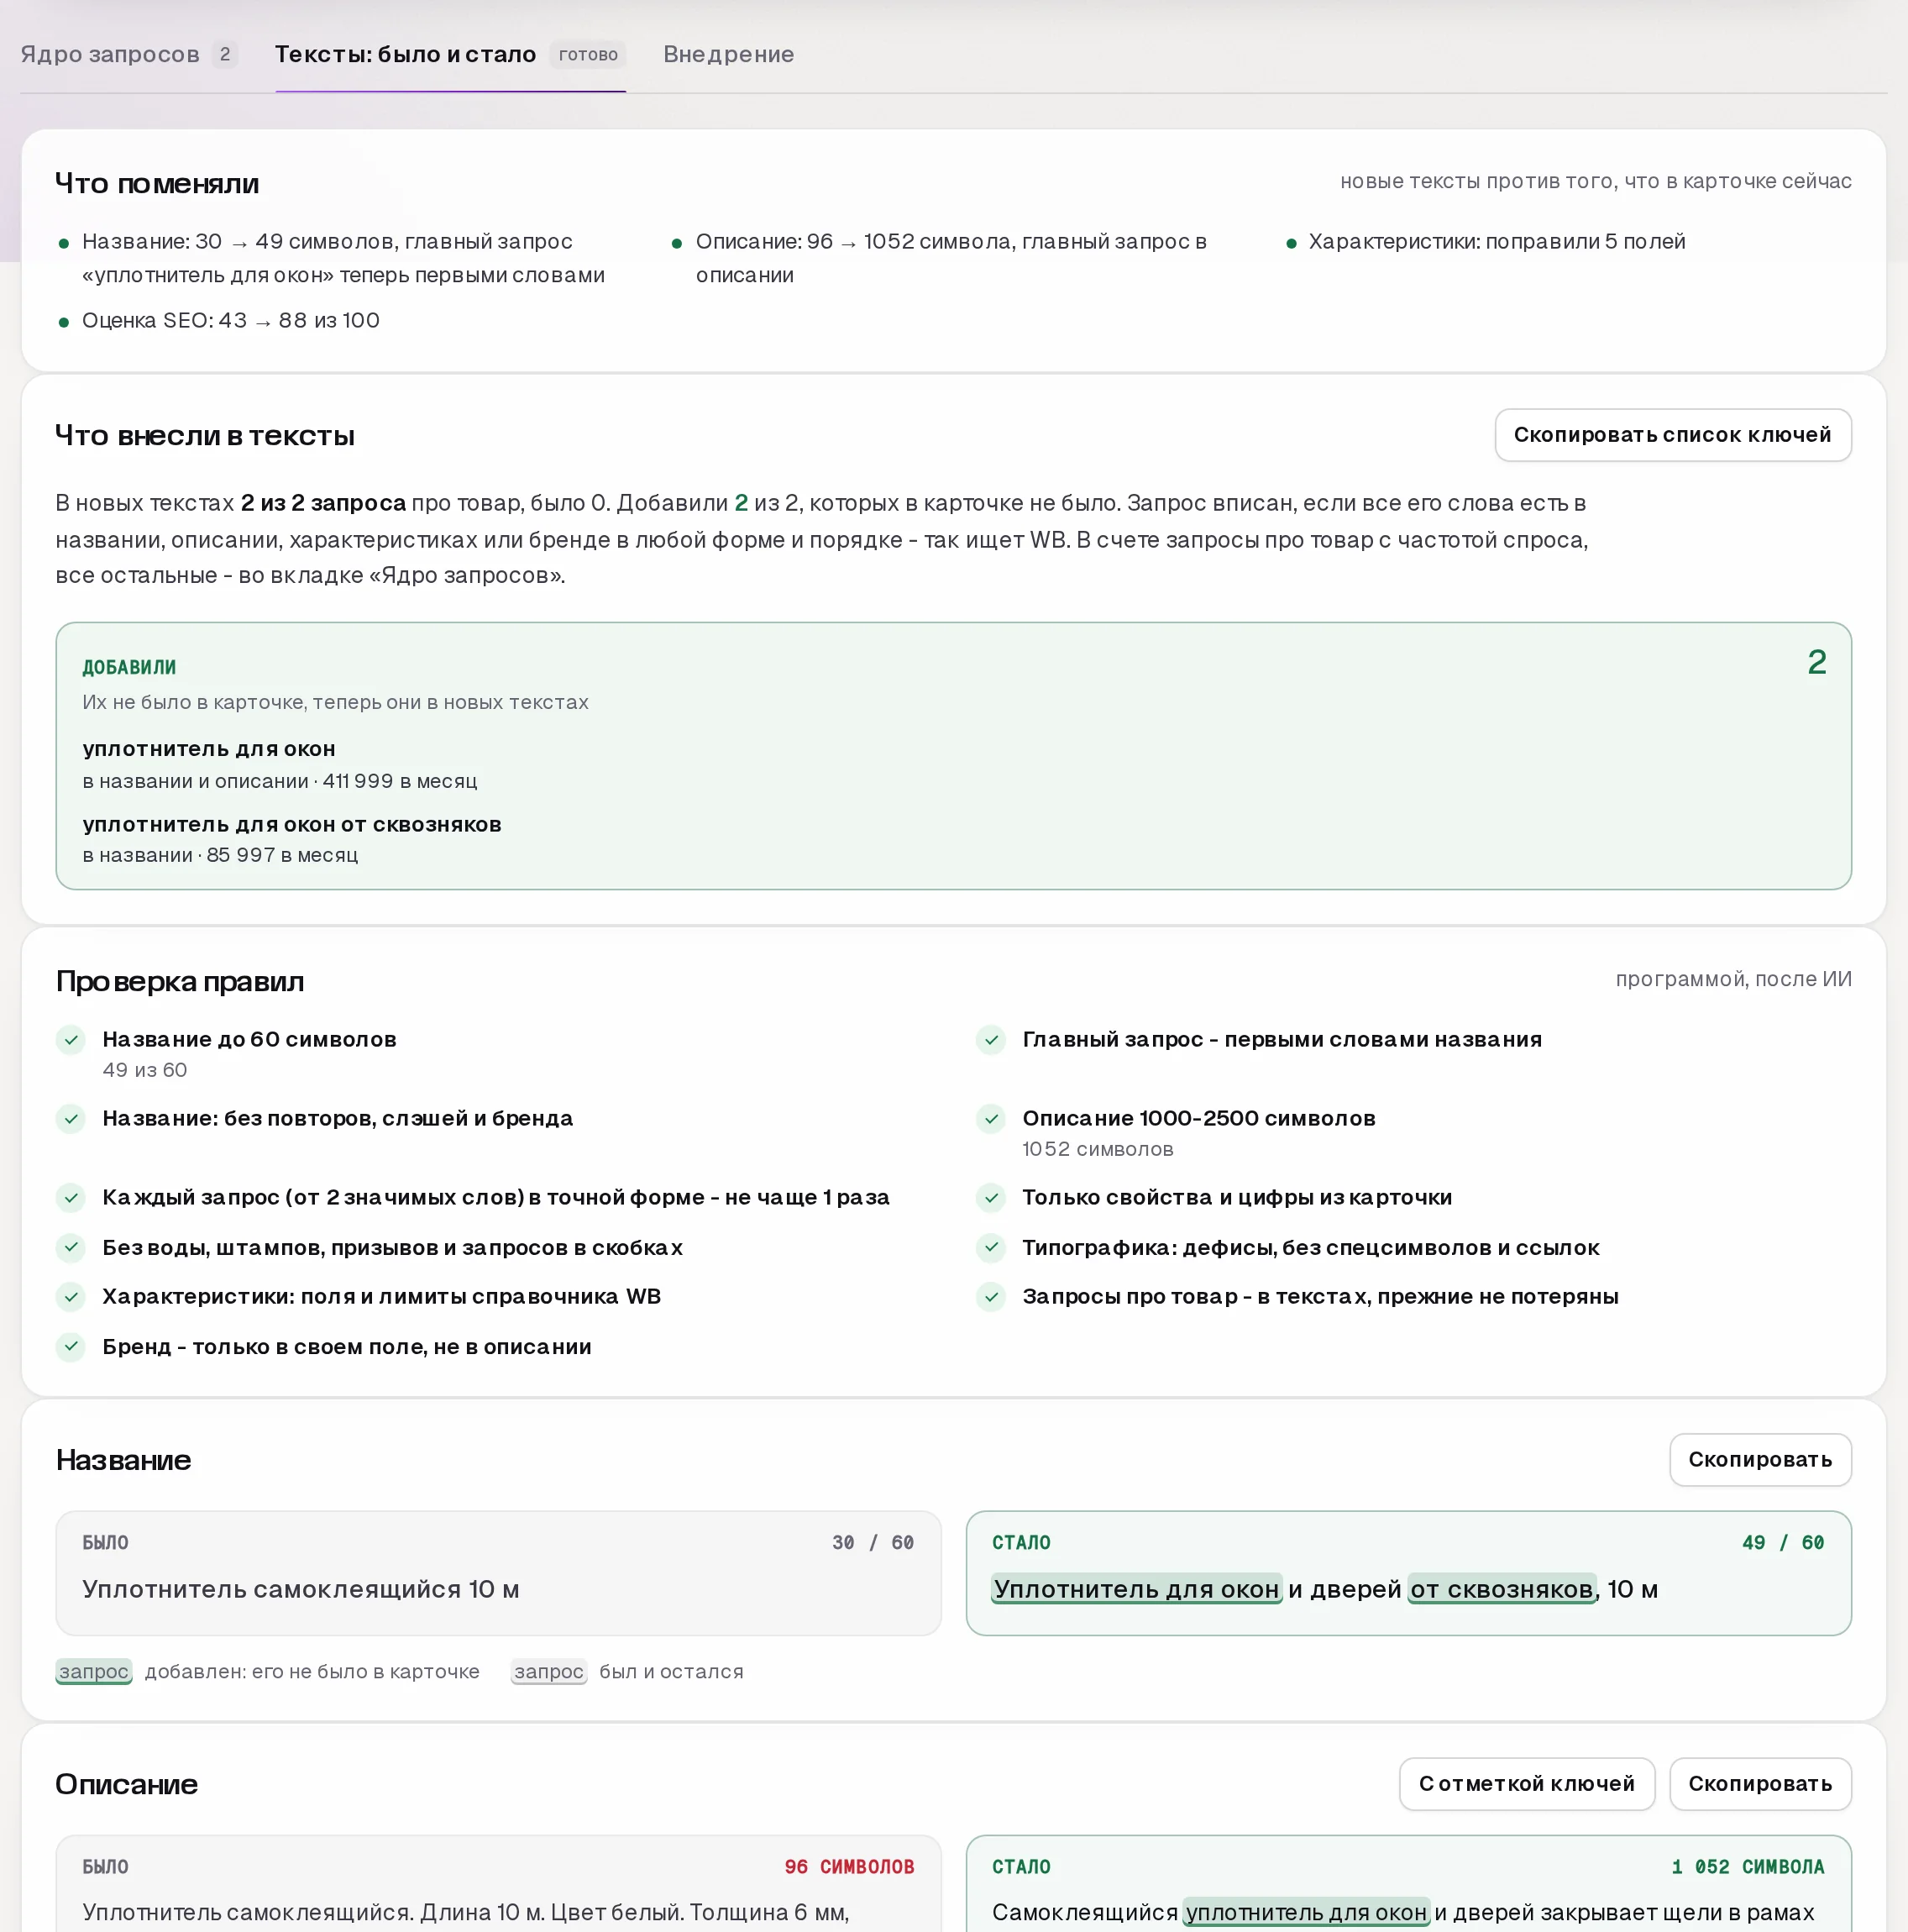Open the «Ядро запросов» tab
Screen dimensions: 1908x1932
tap(128, 54)
